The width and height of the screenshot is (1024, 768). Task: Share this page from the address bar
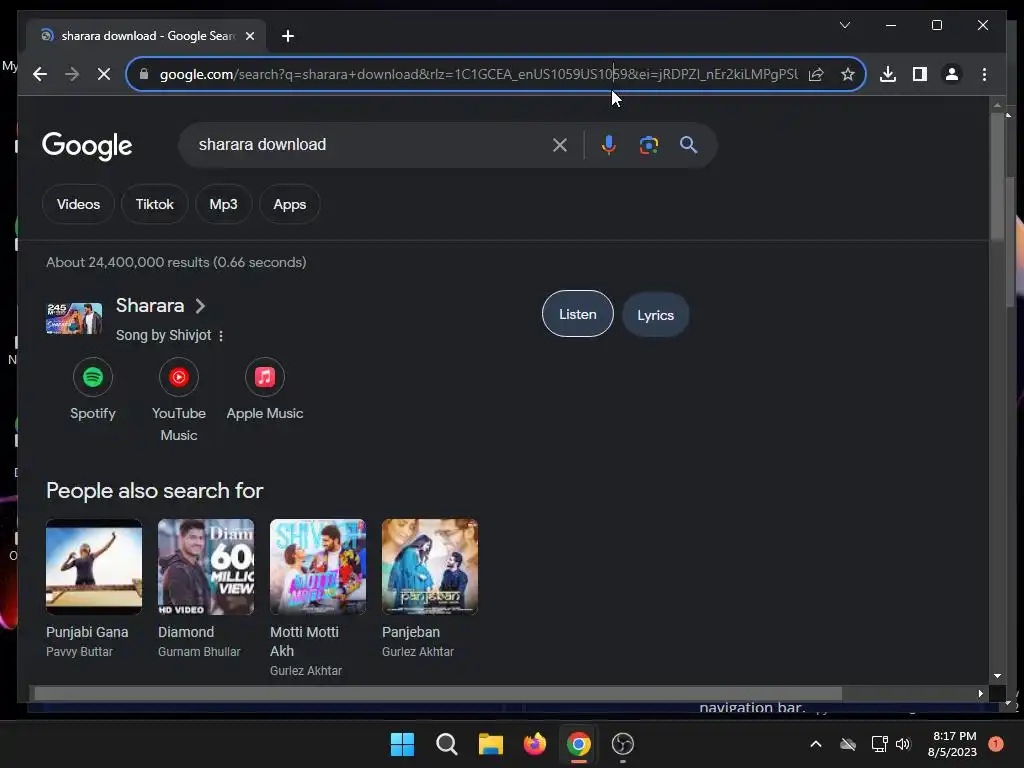816,74
